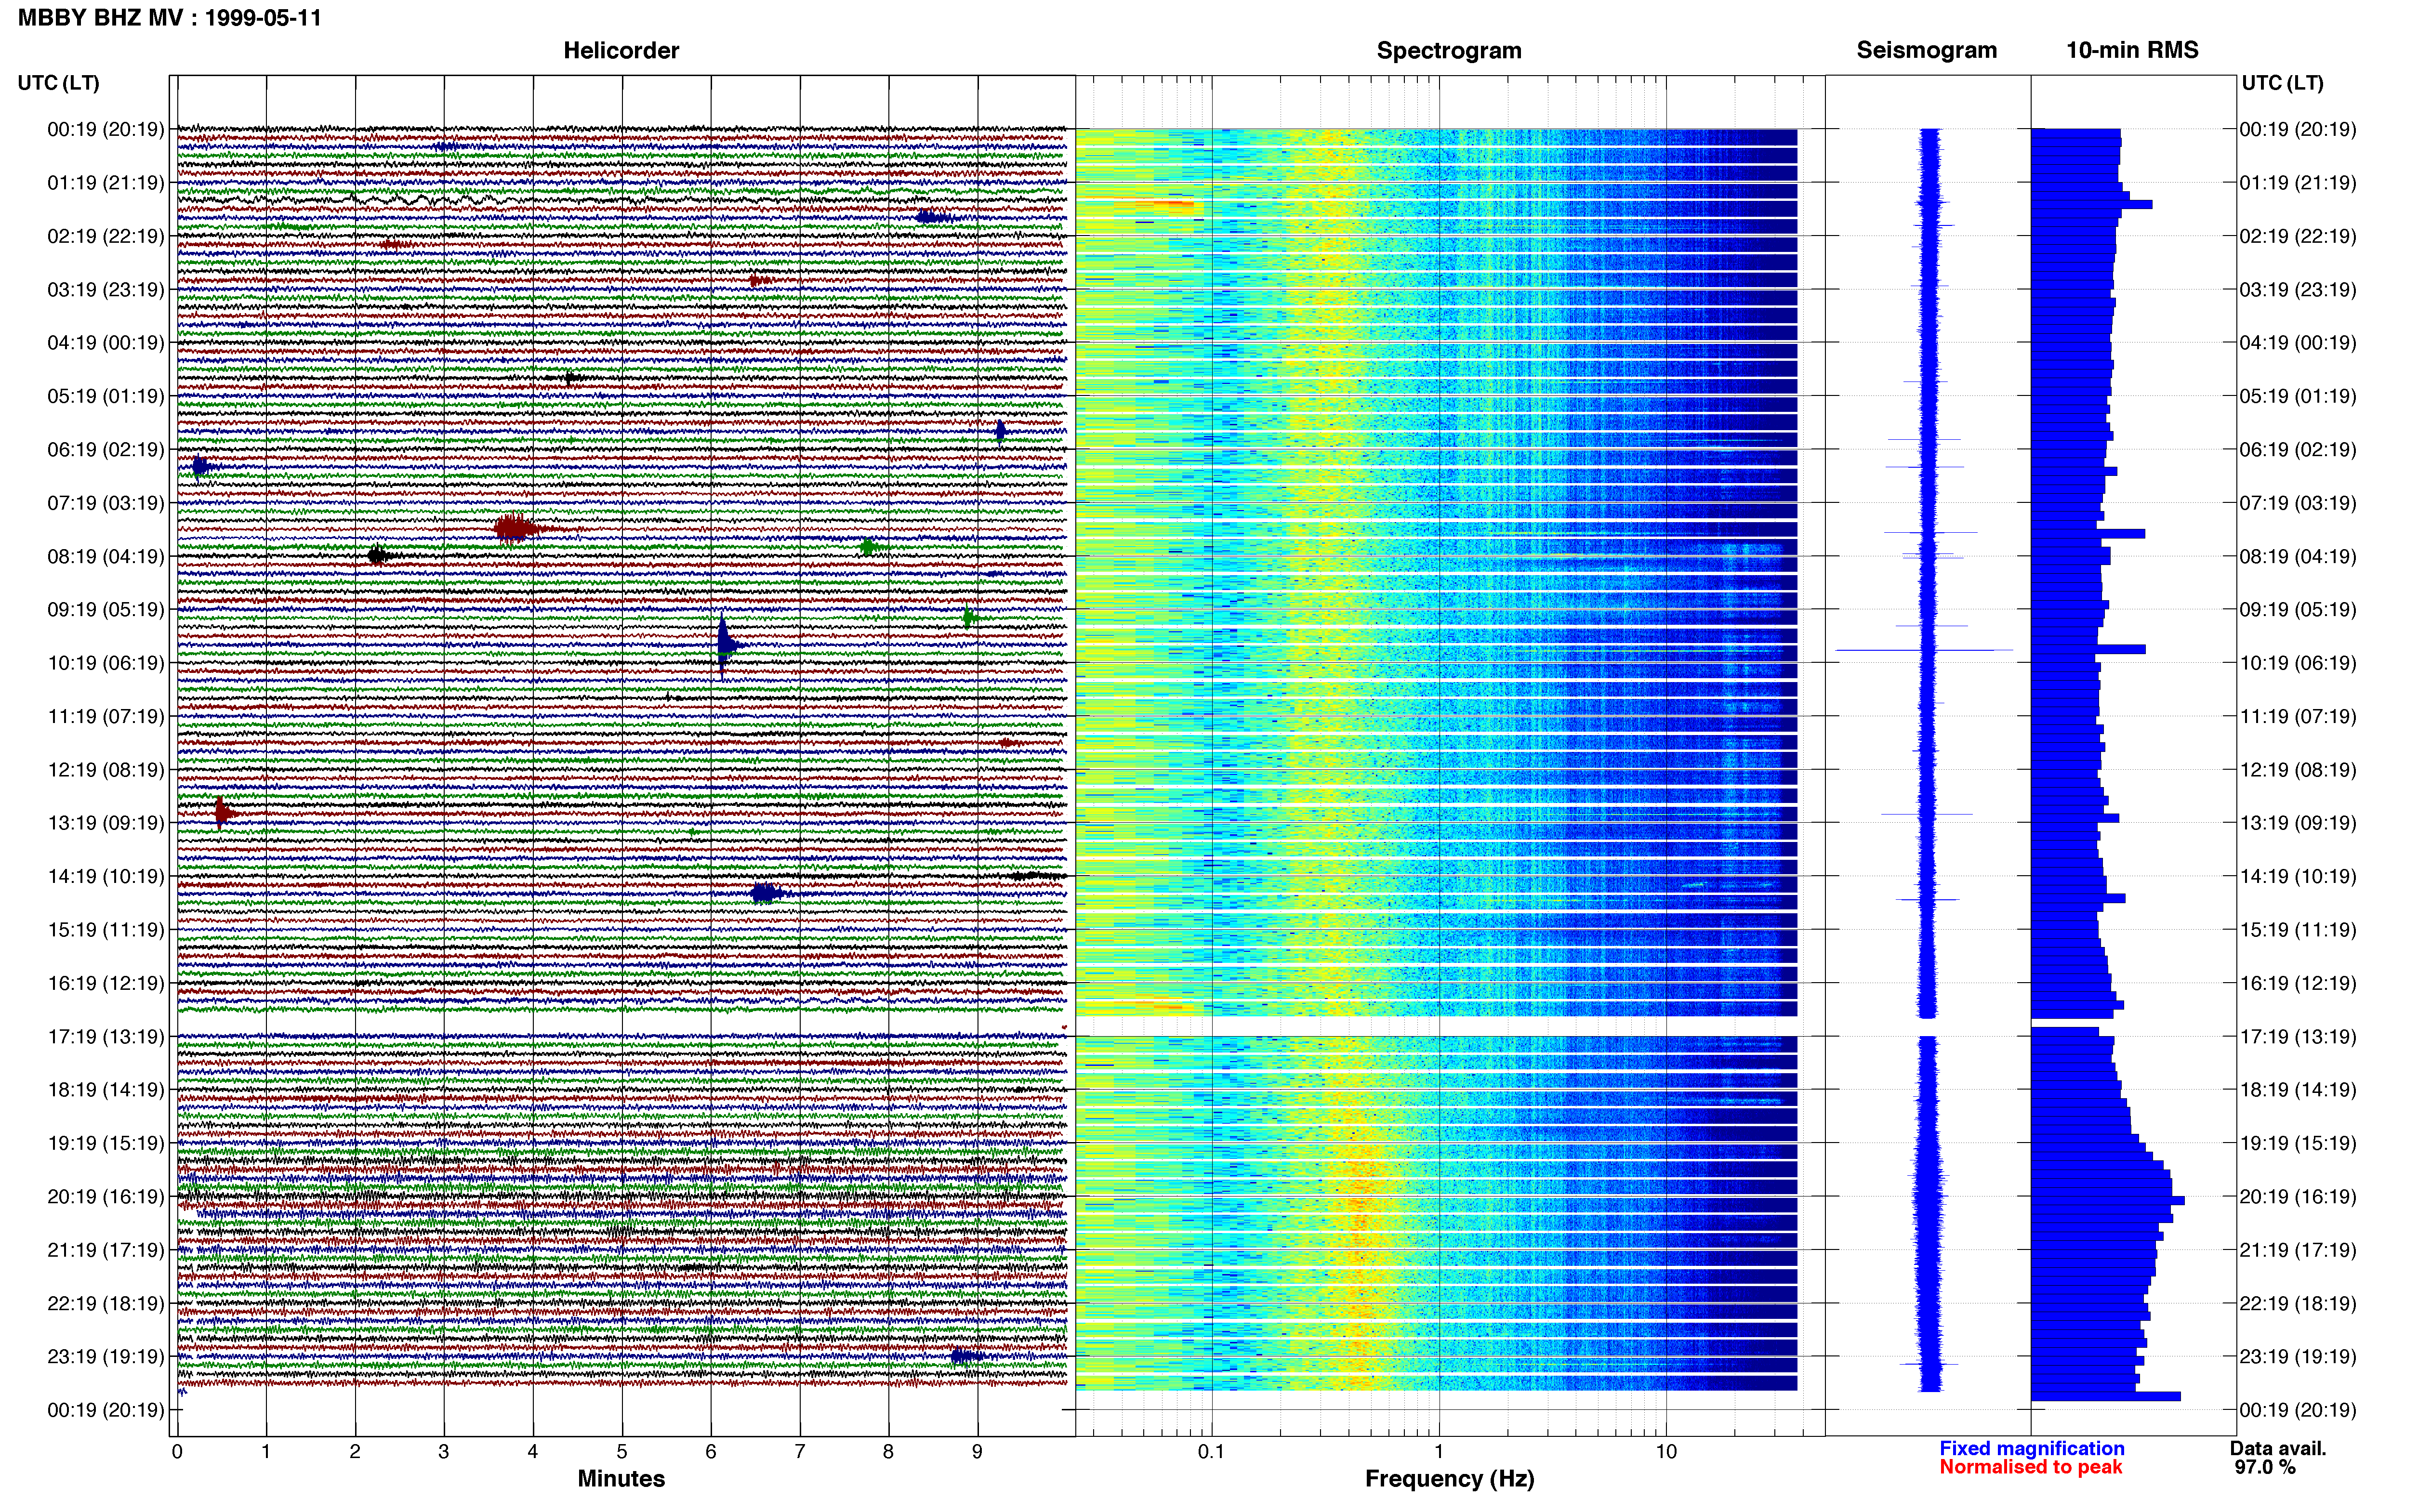The image size is (2418, 1512).
Task: Click the spectrogram frequency tick '10'
Action: [1666, 1452]
